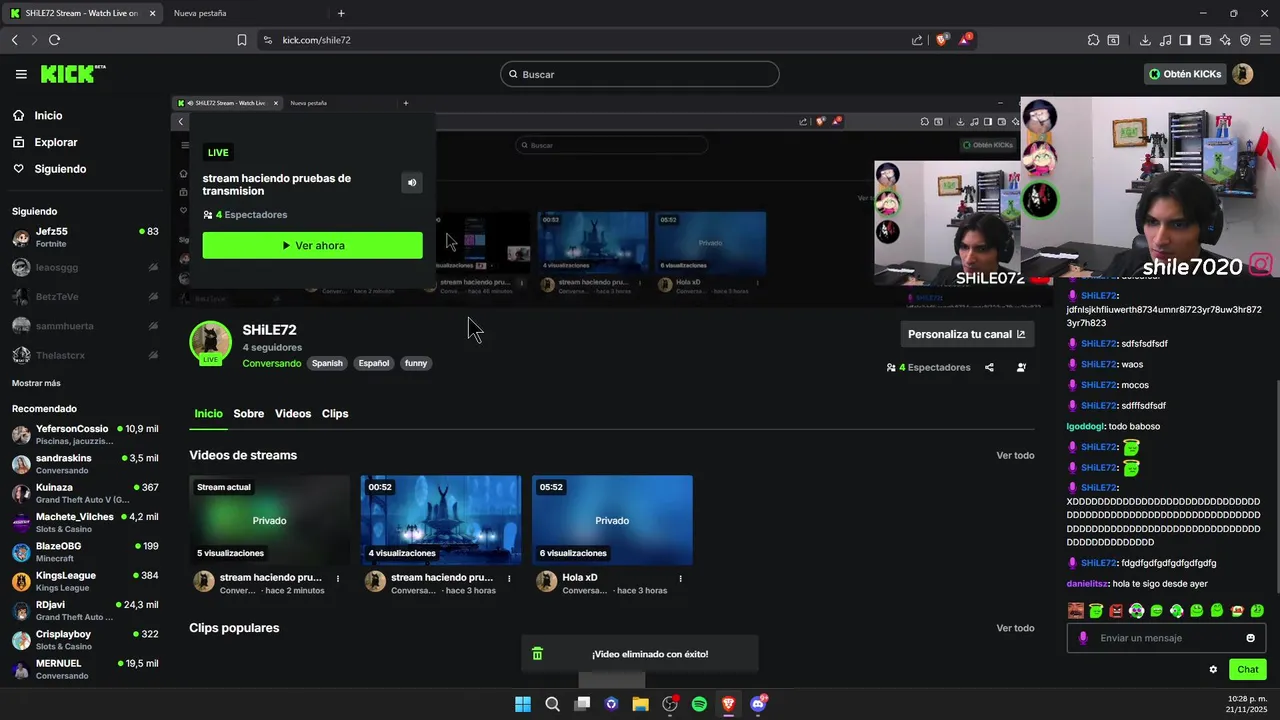
Task: Open the emoji picker in message box
Action: (1250, 638)
